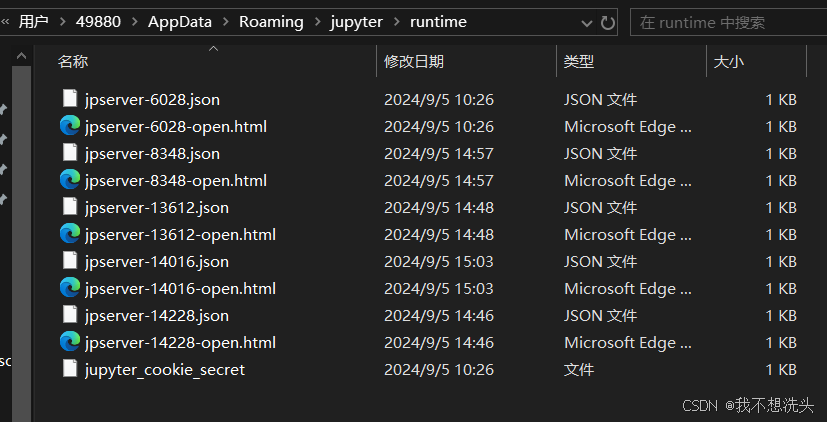Image resolution: width=827 pixels, height=422 pixels.
Task: Click Edge icon of jpserver-6028-open.html
Action: tap(70, 126)
